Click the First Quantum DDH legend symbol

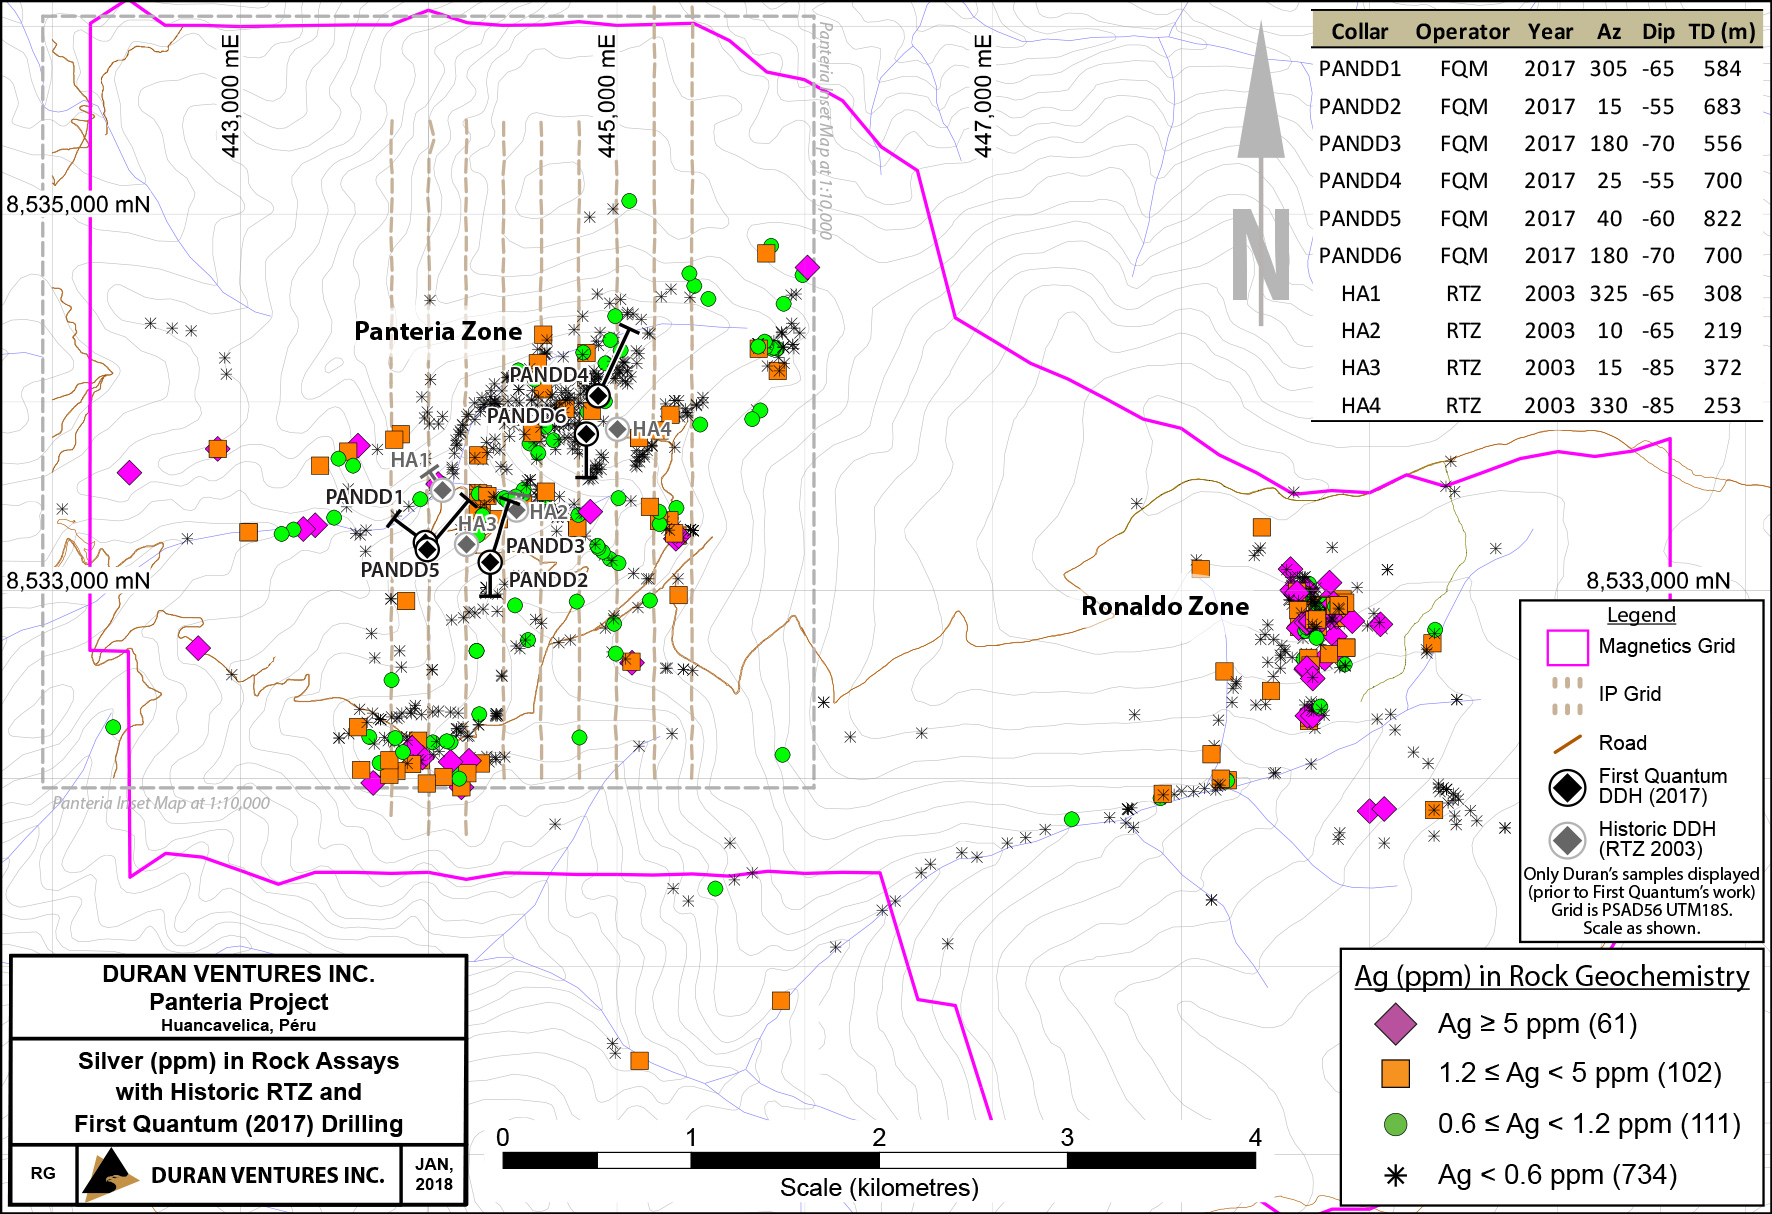[1567, 787]
